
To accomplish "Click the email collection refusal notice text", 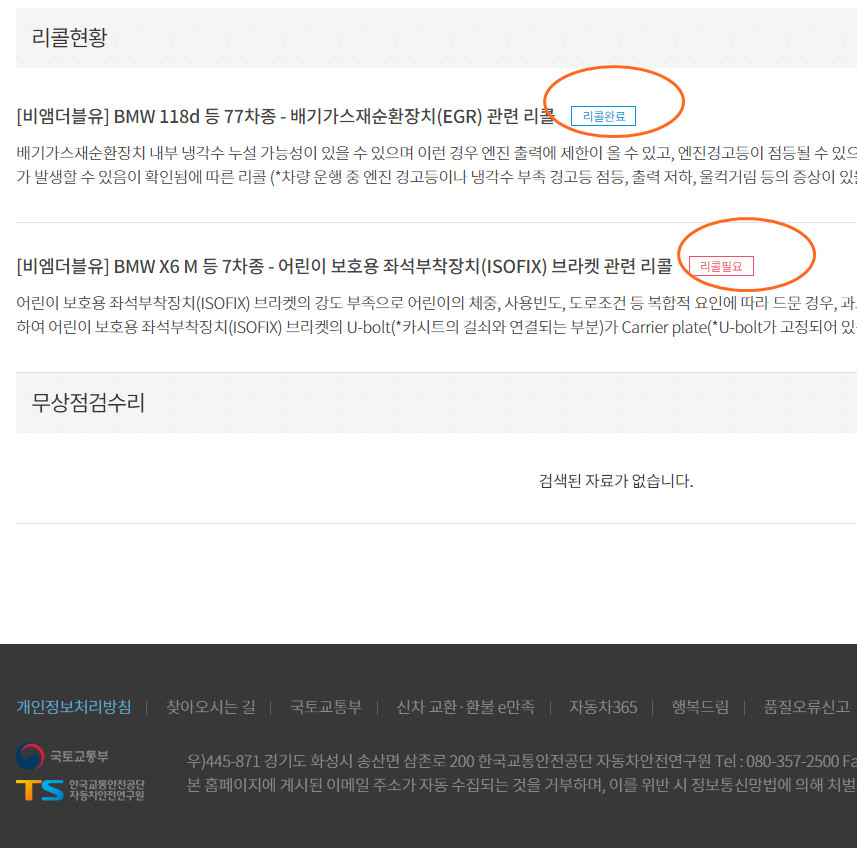I will coord(521,785).
